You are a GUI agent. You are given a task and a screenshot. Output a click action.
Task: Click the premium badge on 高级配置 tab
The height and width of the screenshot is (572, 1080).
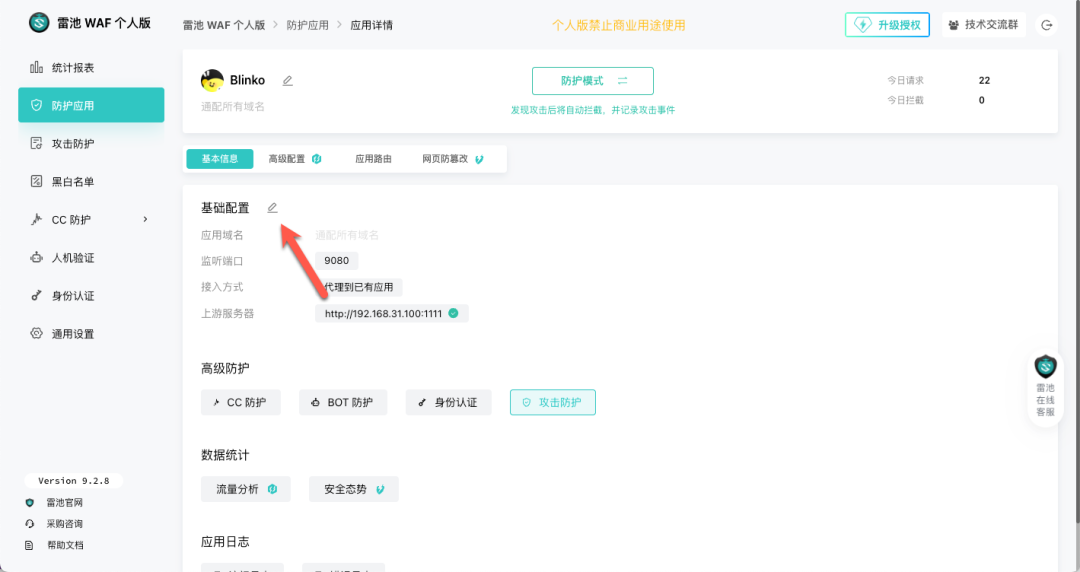click(317, 159)
